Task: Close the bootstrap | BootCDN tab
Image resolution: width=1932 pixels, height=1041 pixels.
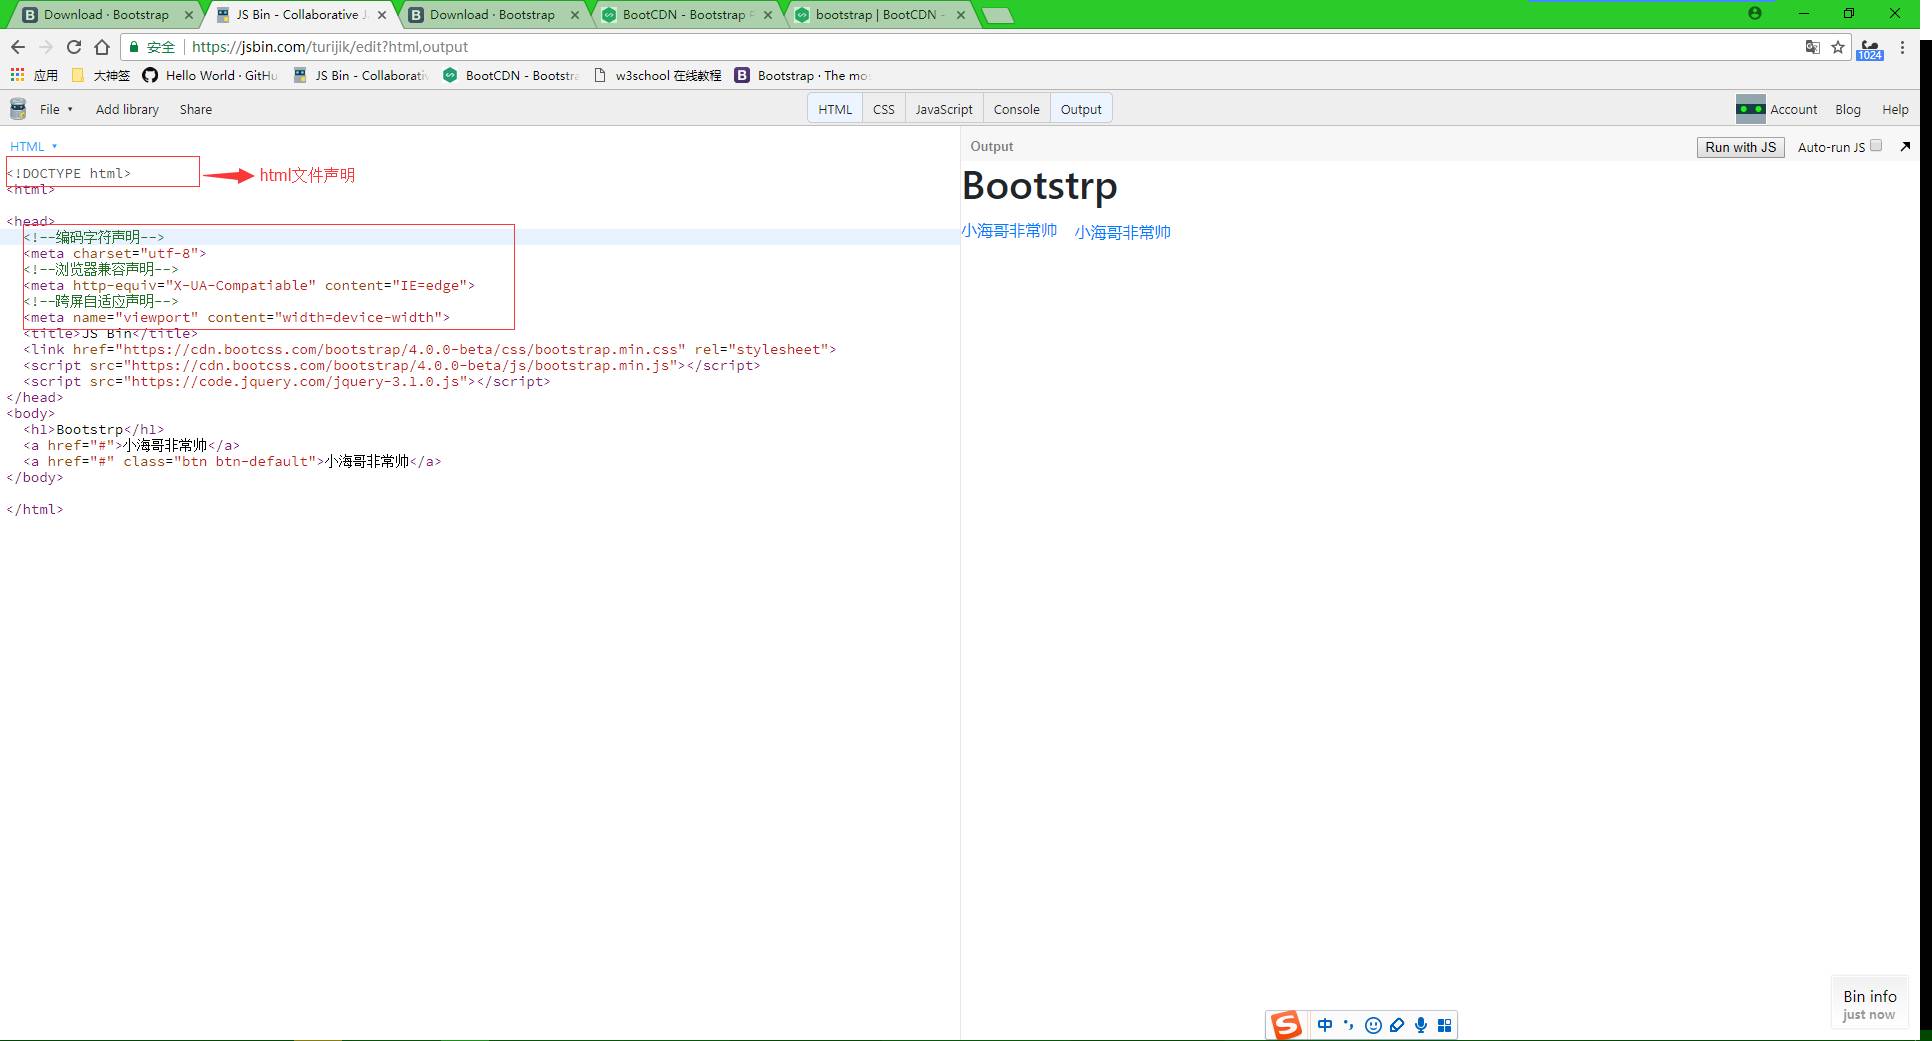Action: pos(961,15)
